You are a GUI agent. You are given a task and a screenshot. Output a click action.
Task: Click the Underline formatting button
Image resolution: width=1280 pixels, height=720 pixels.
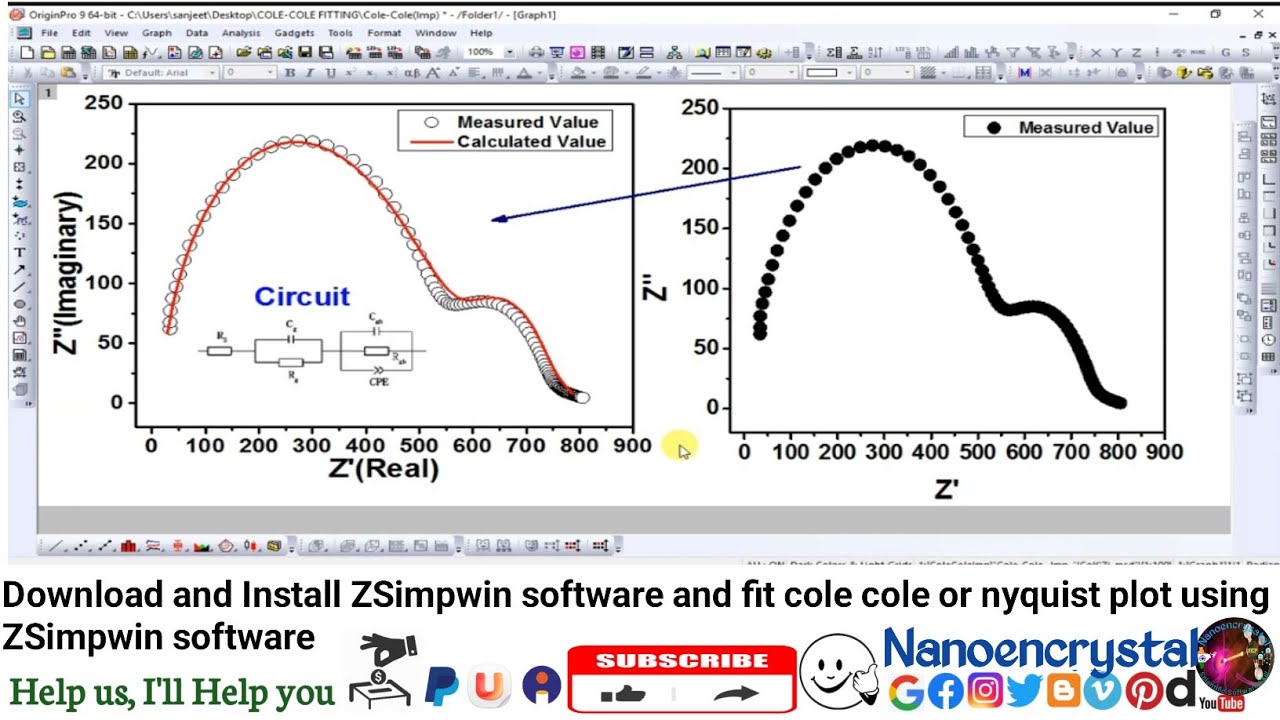point(330,73)
